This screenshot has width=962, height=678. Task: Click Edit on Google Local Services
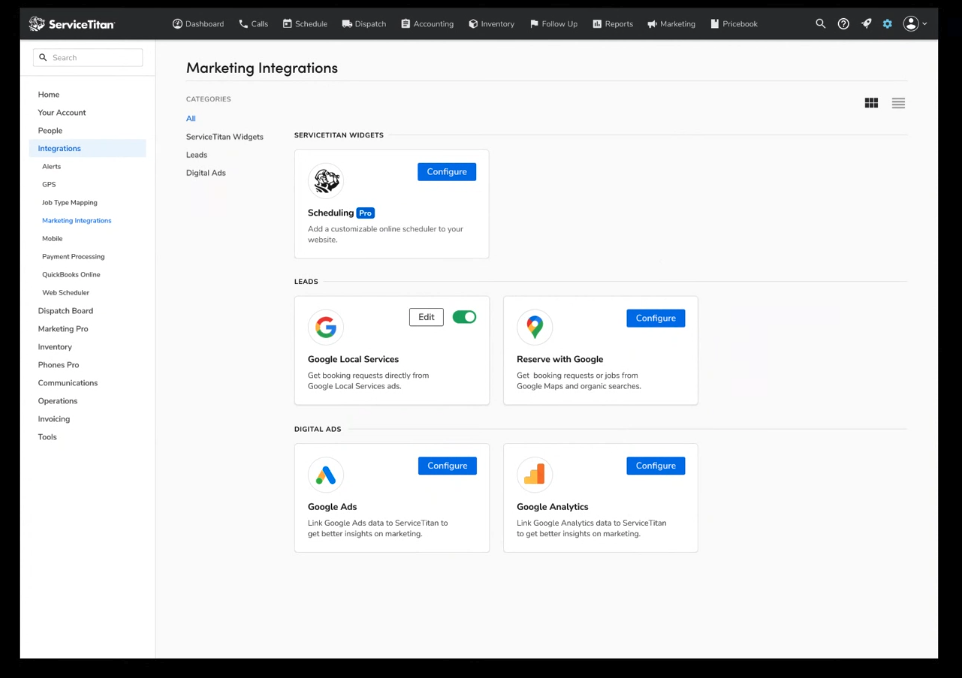426,316
